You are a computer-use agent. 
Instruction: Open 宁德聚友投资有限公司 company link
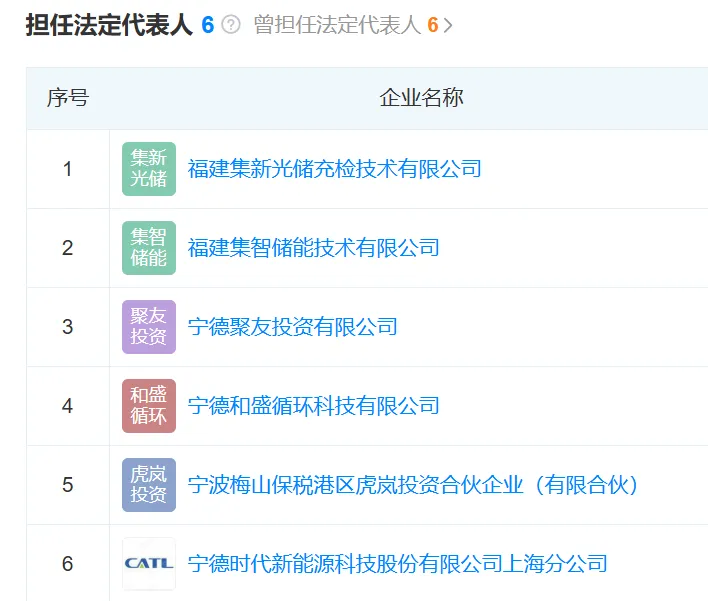(292, 327)
